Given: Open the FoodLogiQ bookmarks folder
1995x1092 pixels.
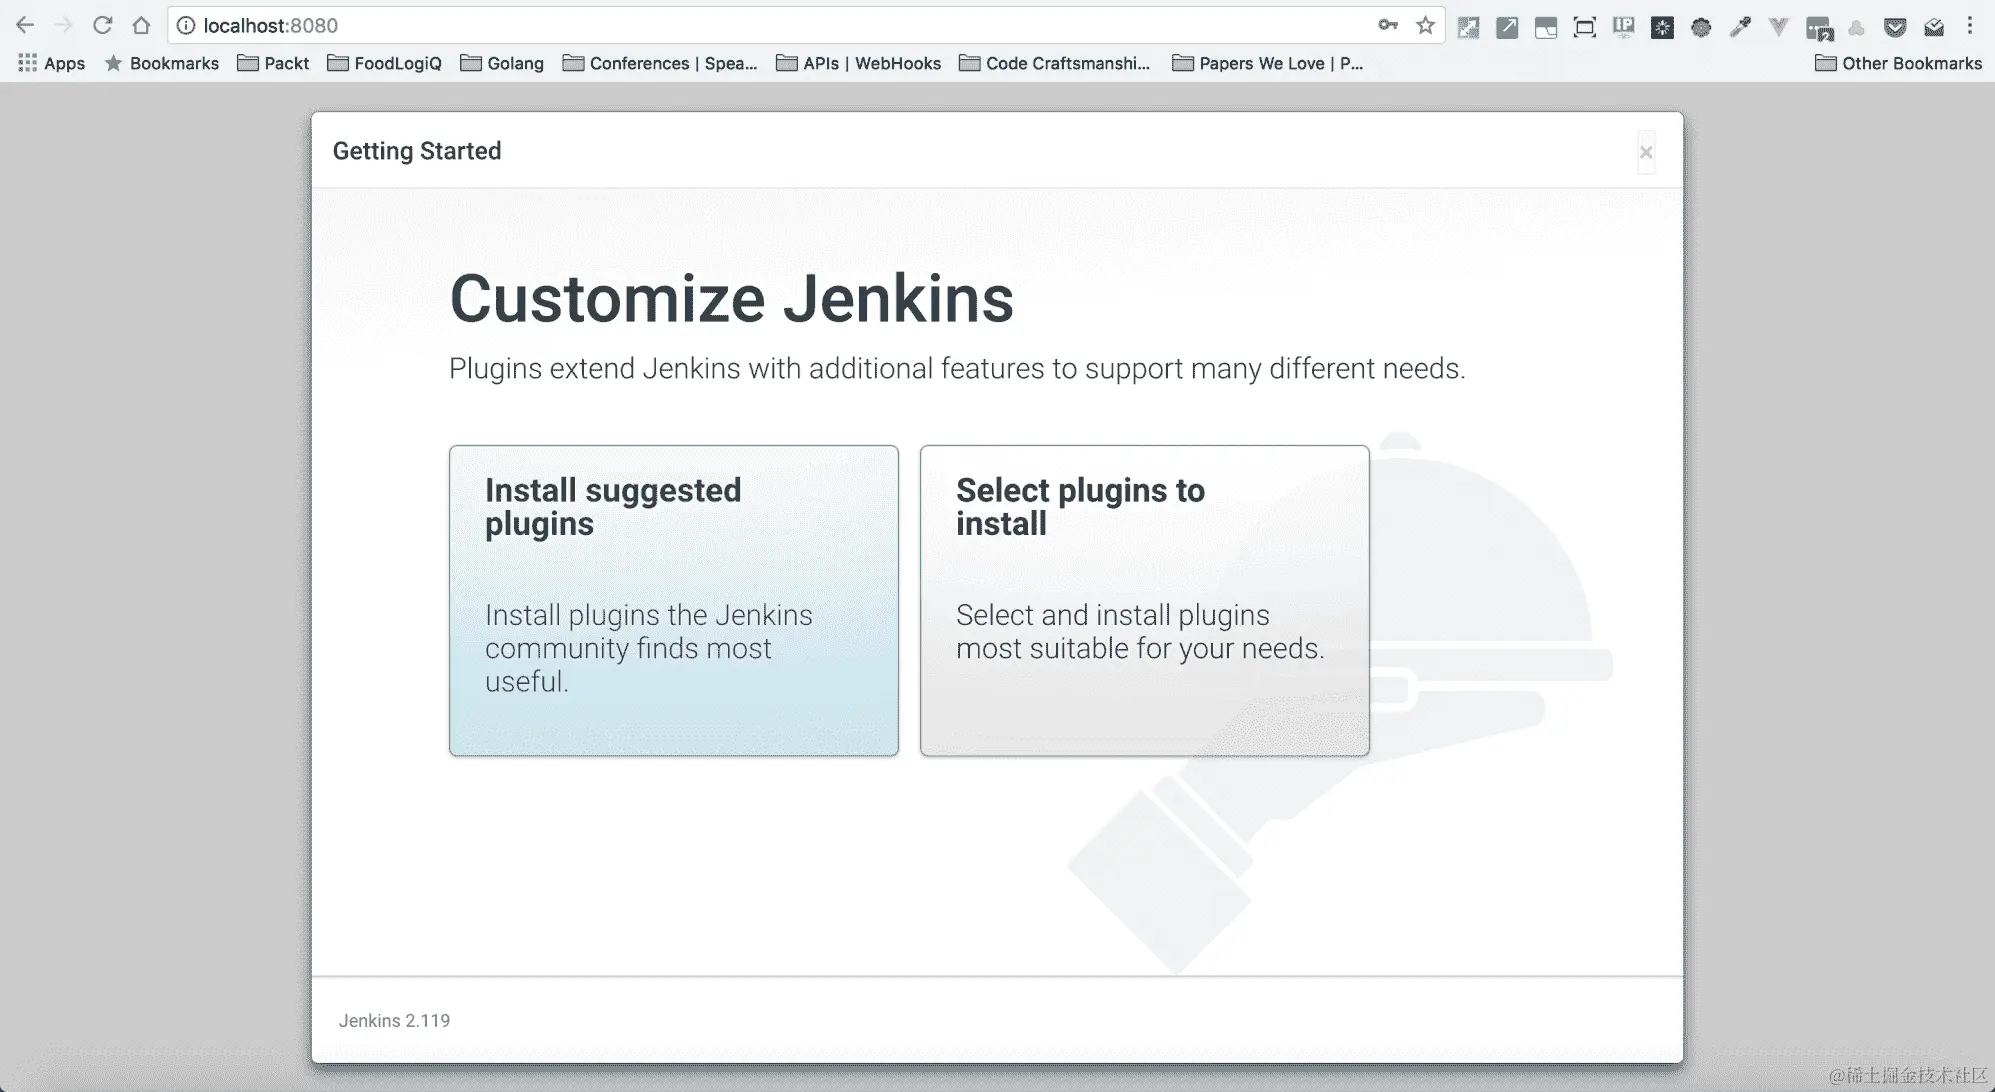Looking at the screenshot, I should (x=385, y=63).
